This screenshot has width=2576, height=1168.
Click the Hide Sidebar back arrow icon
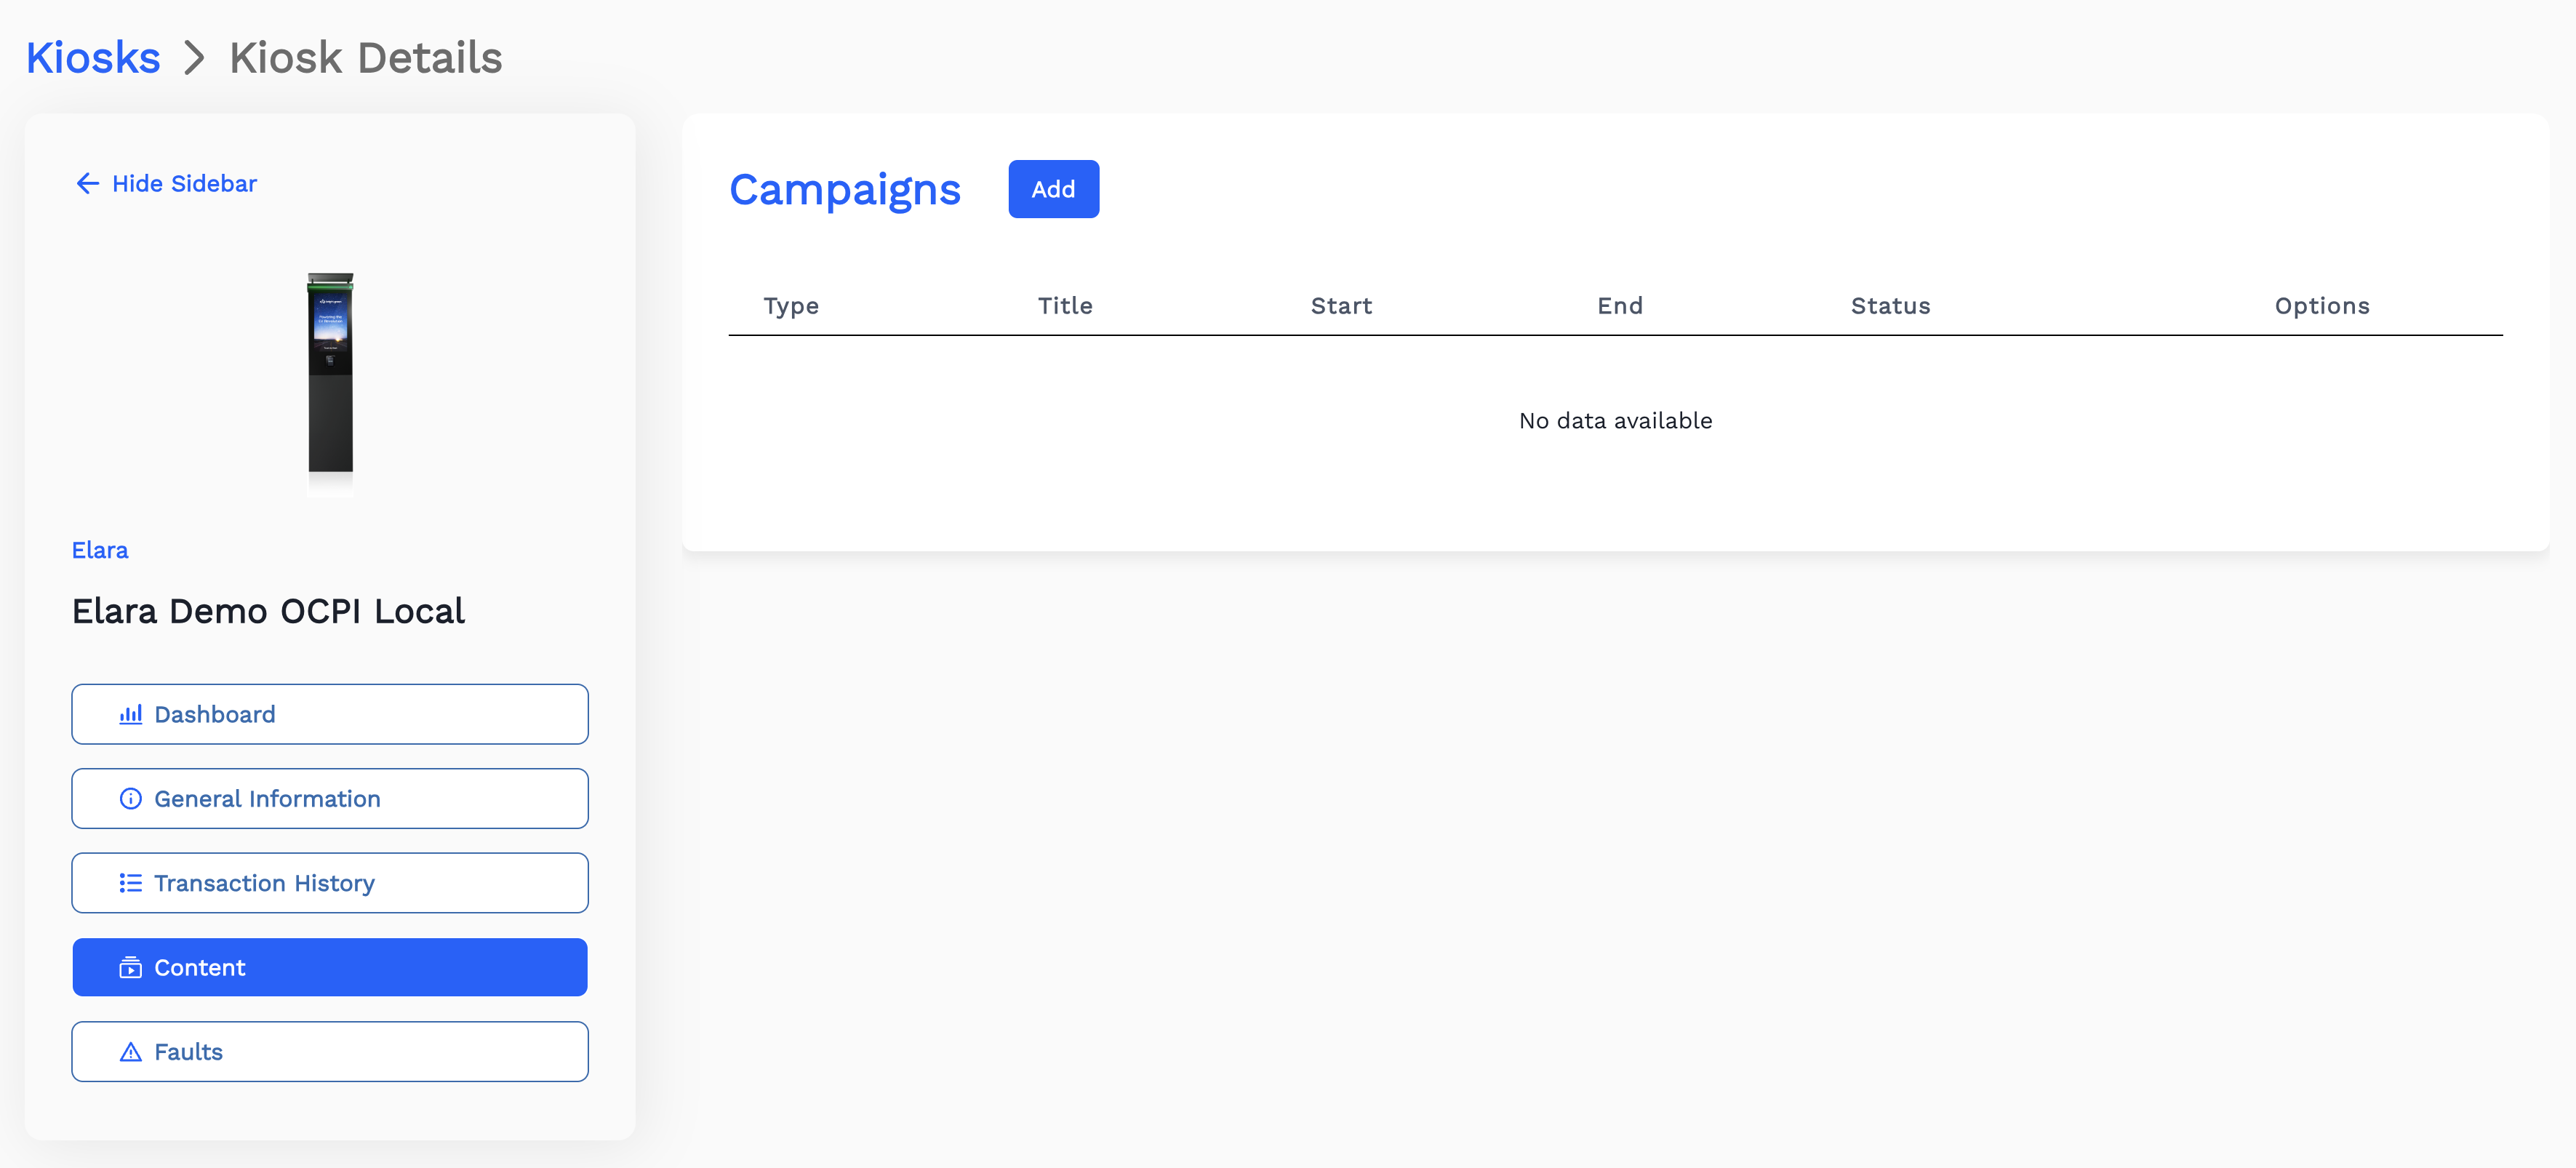88,183
